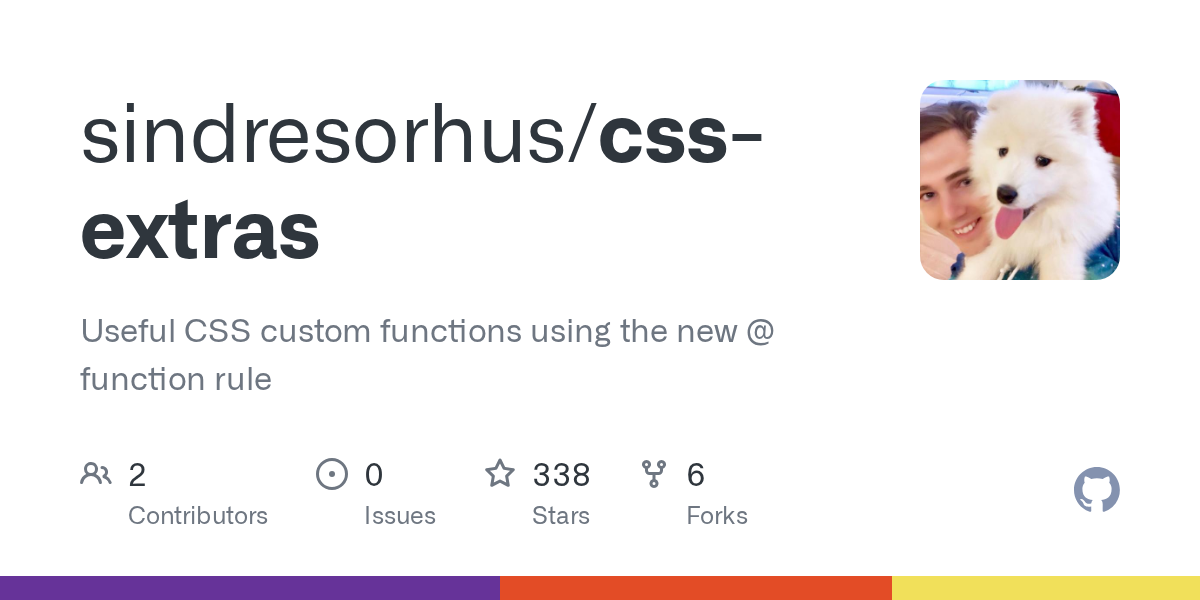Screen dimensions: 1200x600
Task: Select the "Stars" label
Action: (561, 516)
